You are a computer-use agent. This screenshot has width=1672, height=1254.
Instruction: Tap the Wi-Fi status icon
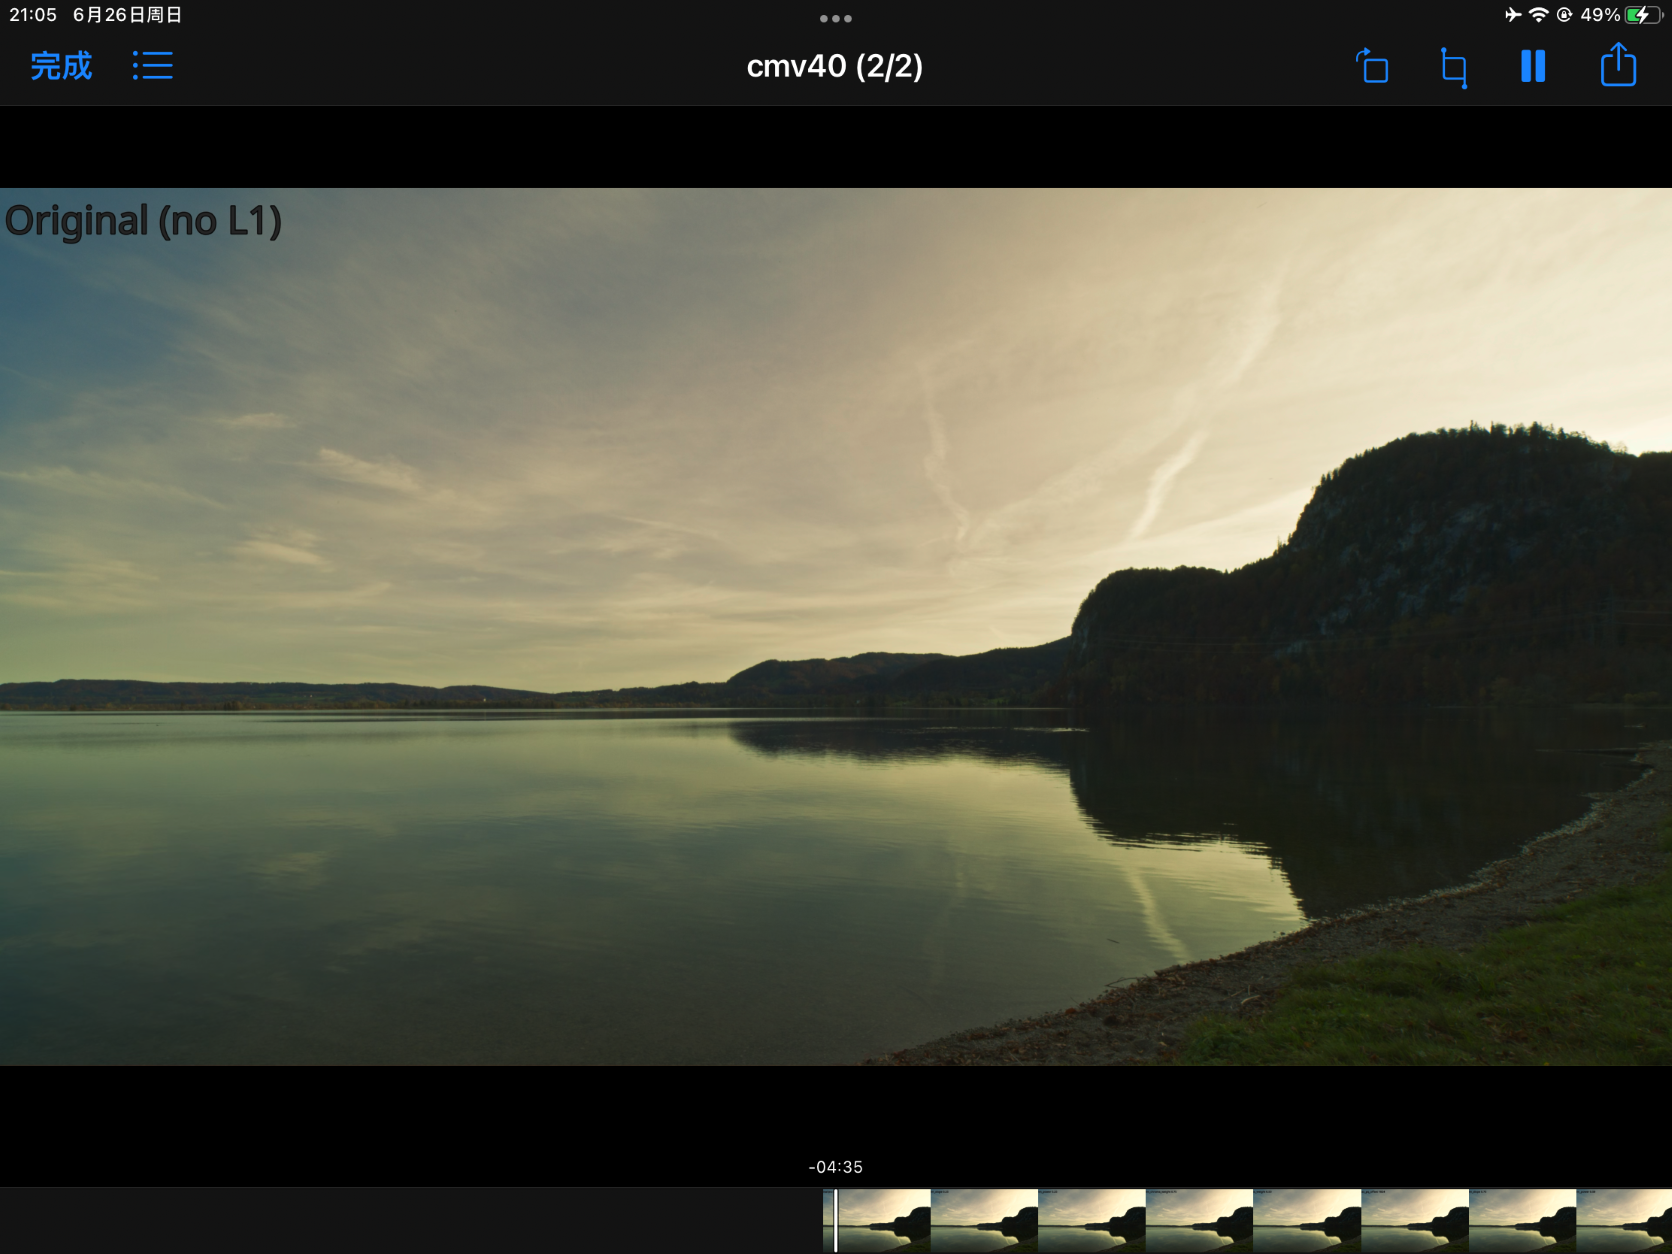tap(1538, 15)
